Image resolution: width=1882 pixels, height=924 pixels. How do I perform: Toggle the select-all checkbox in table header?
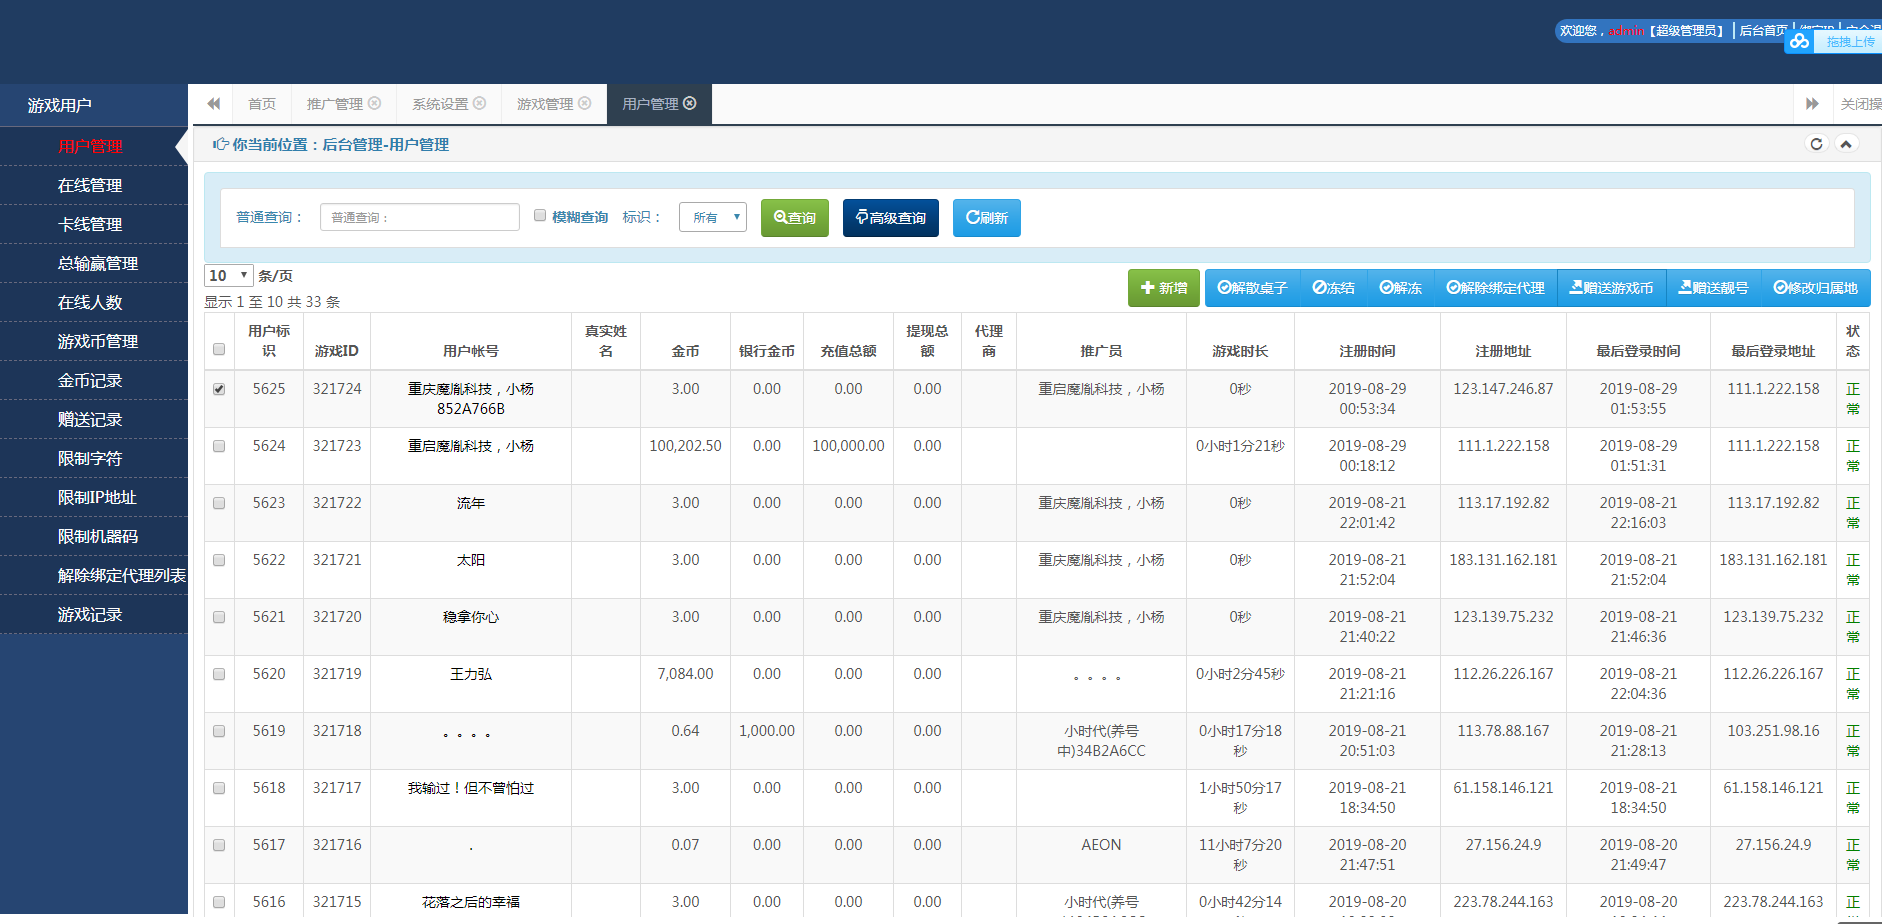click(219, 349)
